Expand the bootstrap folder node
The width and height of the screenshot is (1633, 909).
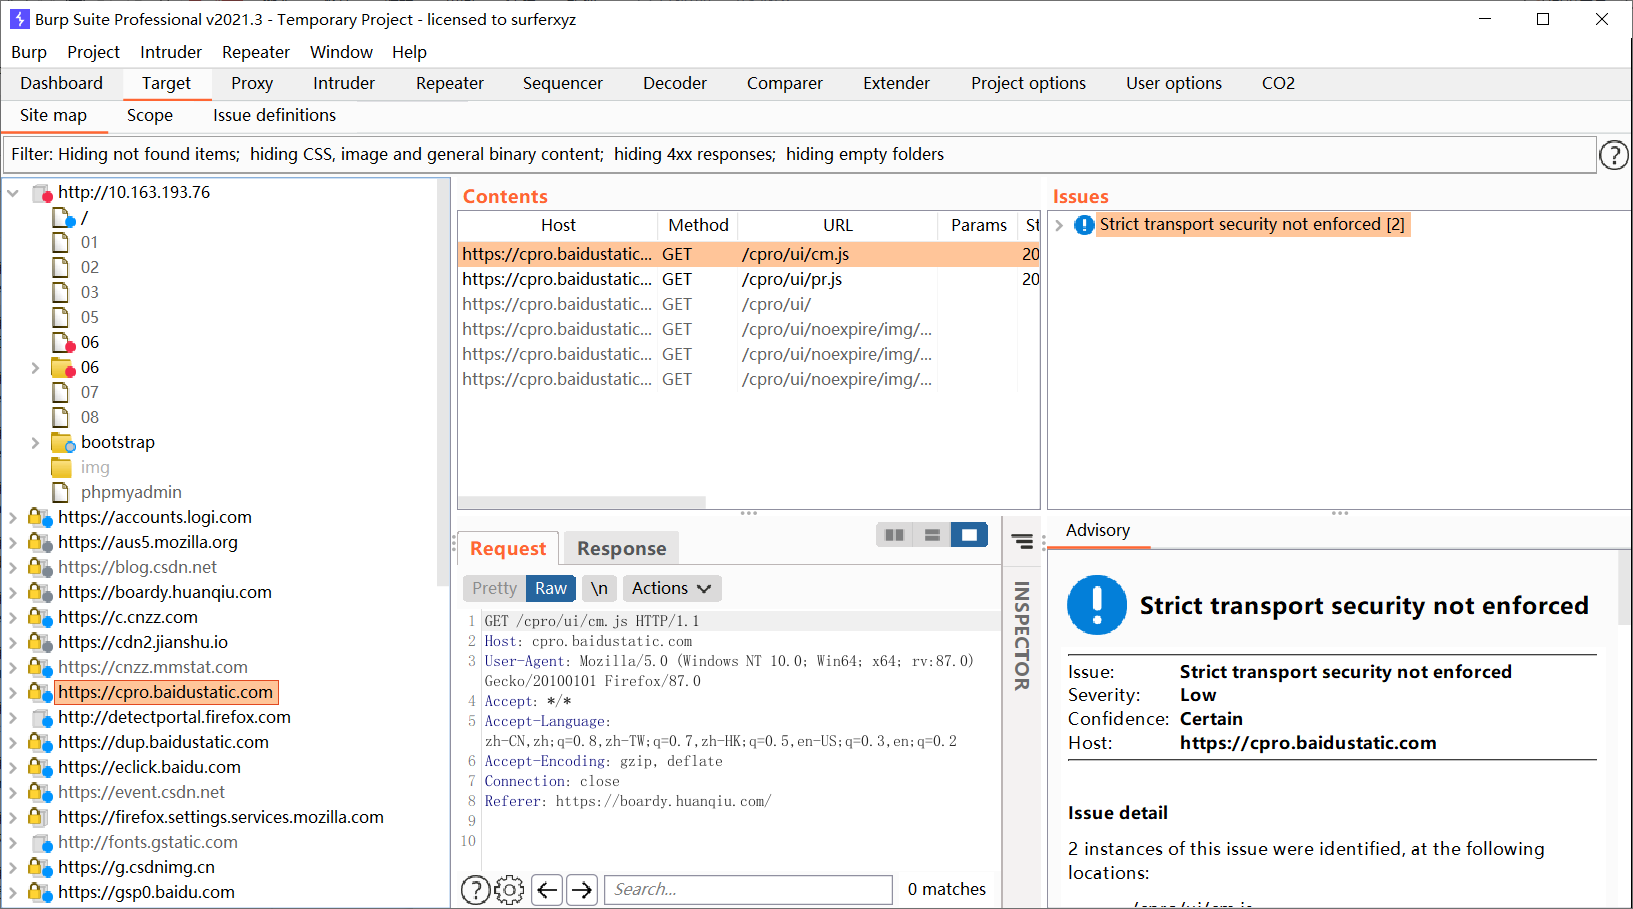35,442
